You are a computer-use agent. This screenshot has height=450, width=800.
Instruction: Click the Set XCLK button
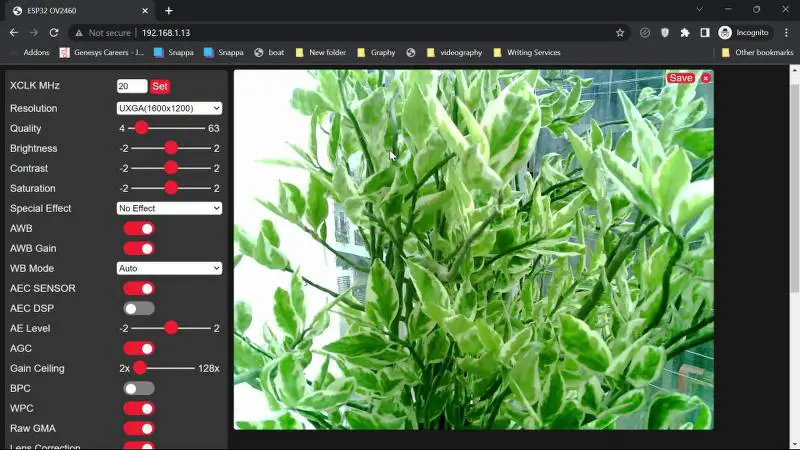pos(160,86)
